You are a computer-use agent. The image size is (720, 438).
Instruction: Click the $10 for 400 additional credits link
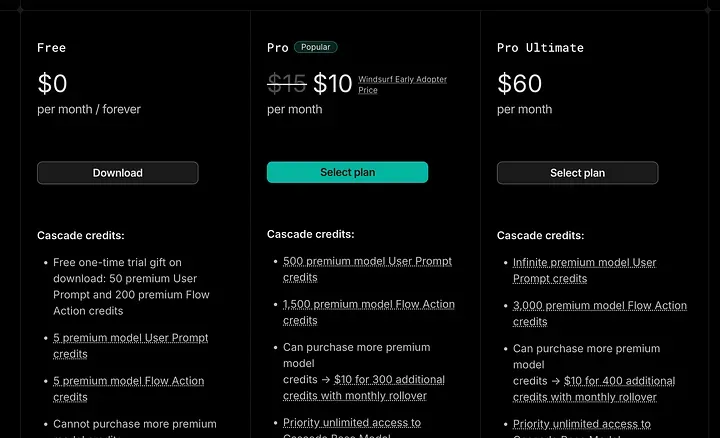click(x=620, y=381)
